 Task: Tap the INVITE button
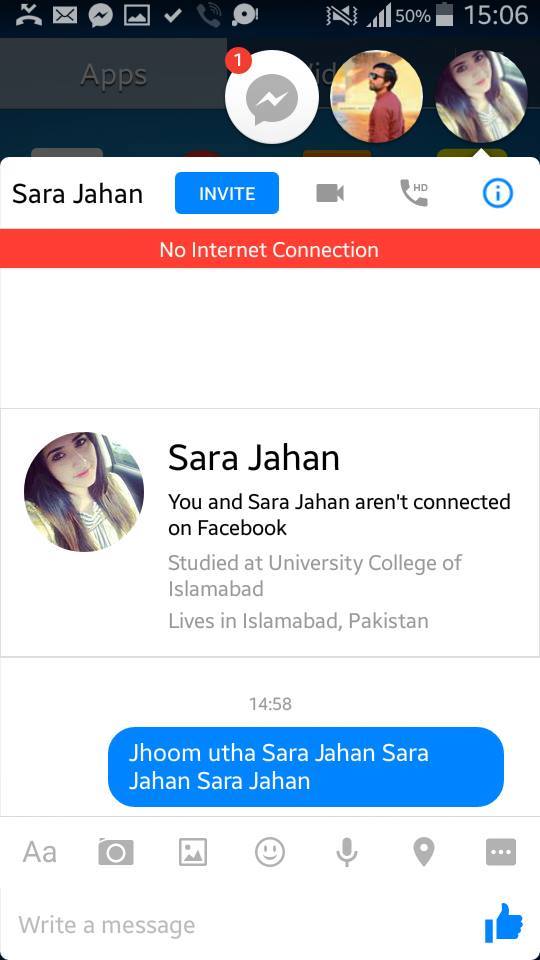[227, 193]
